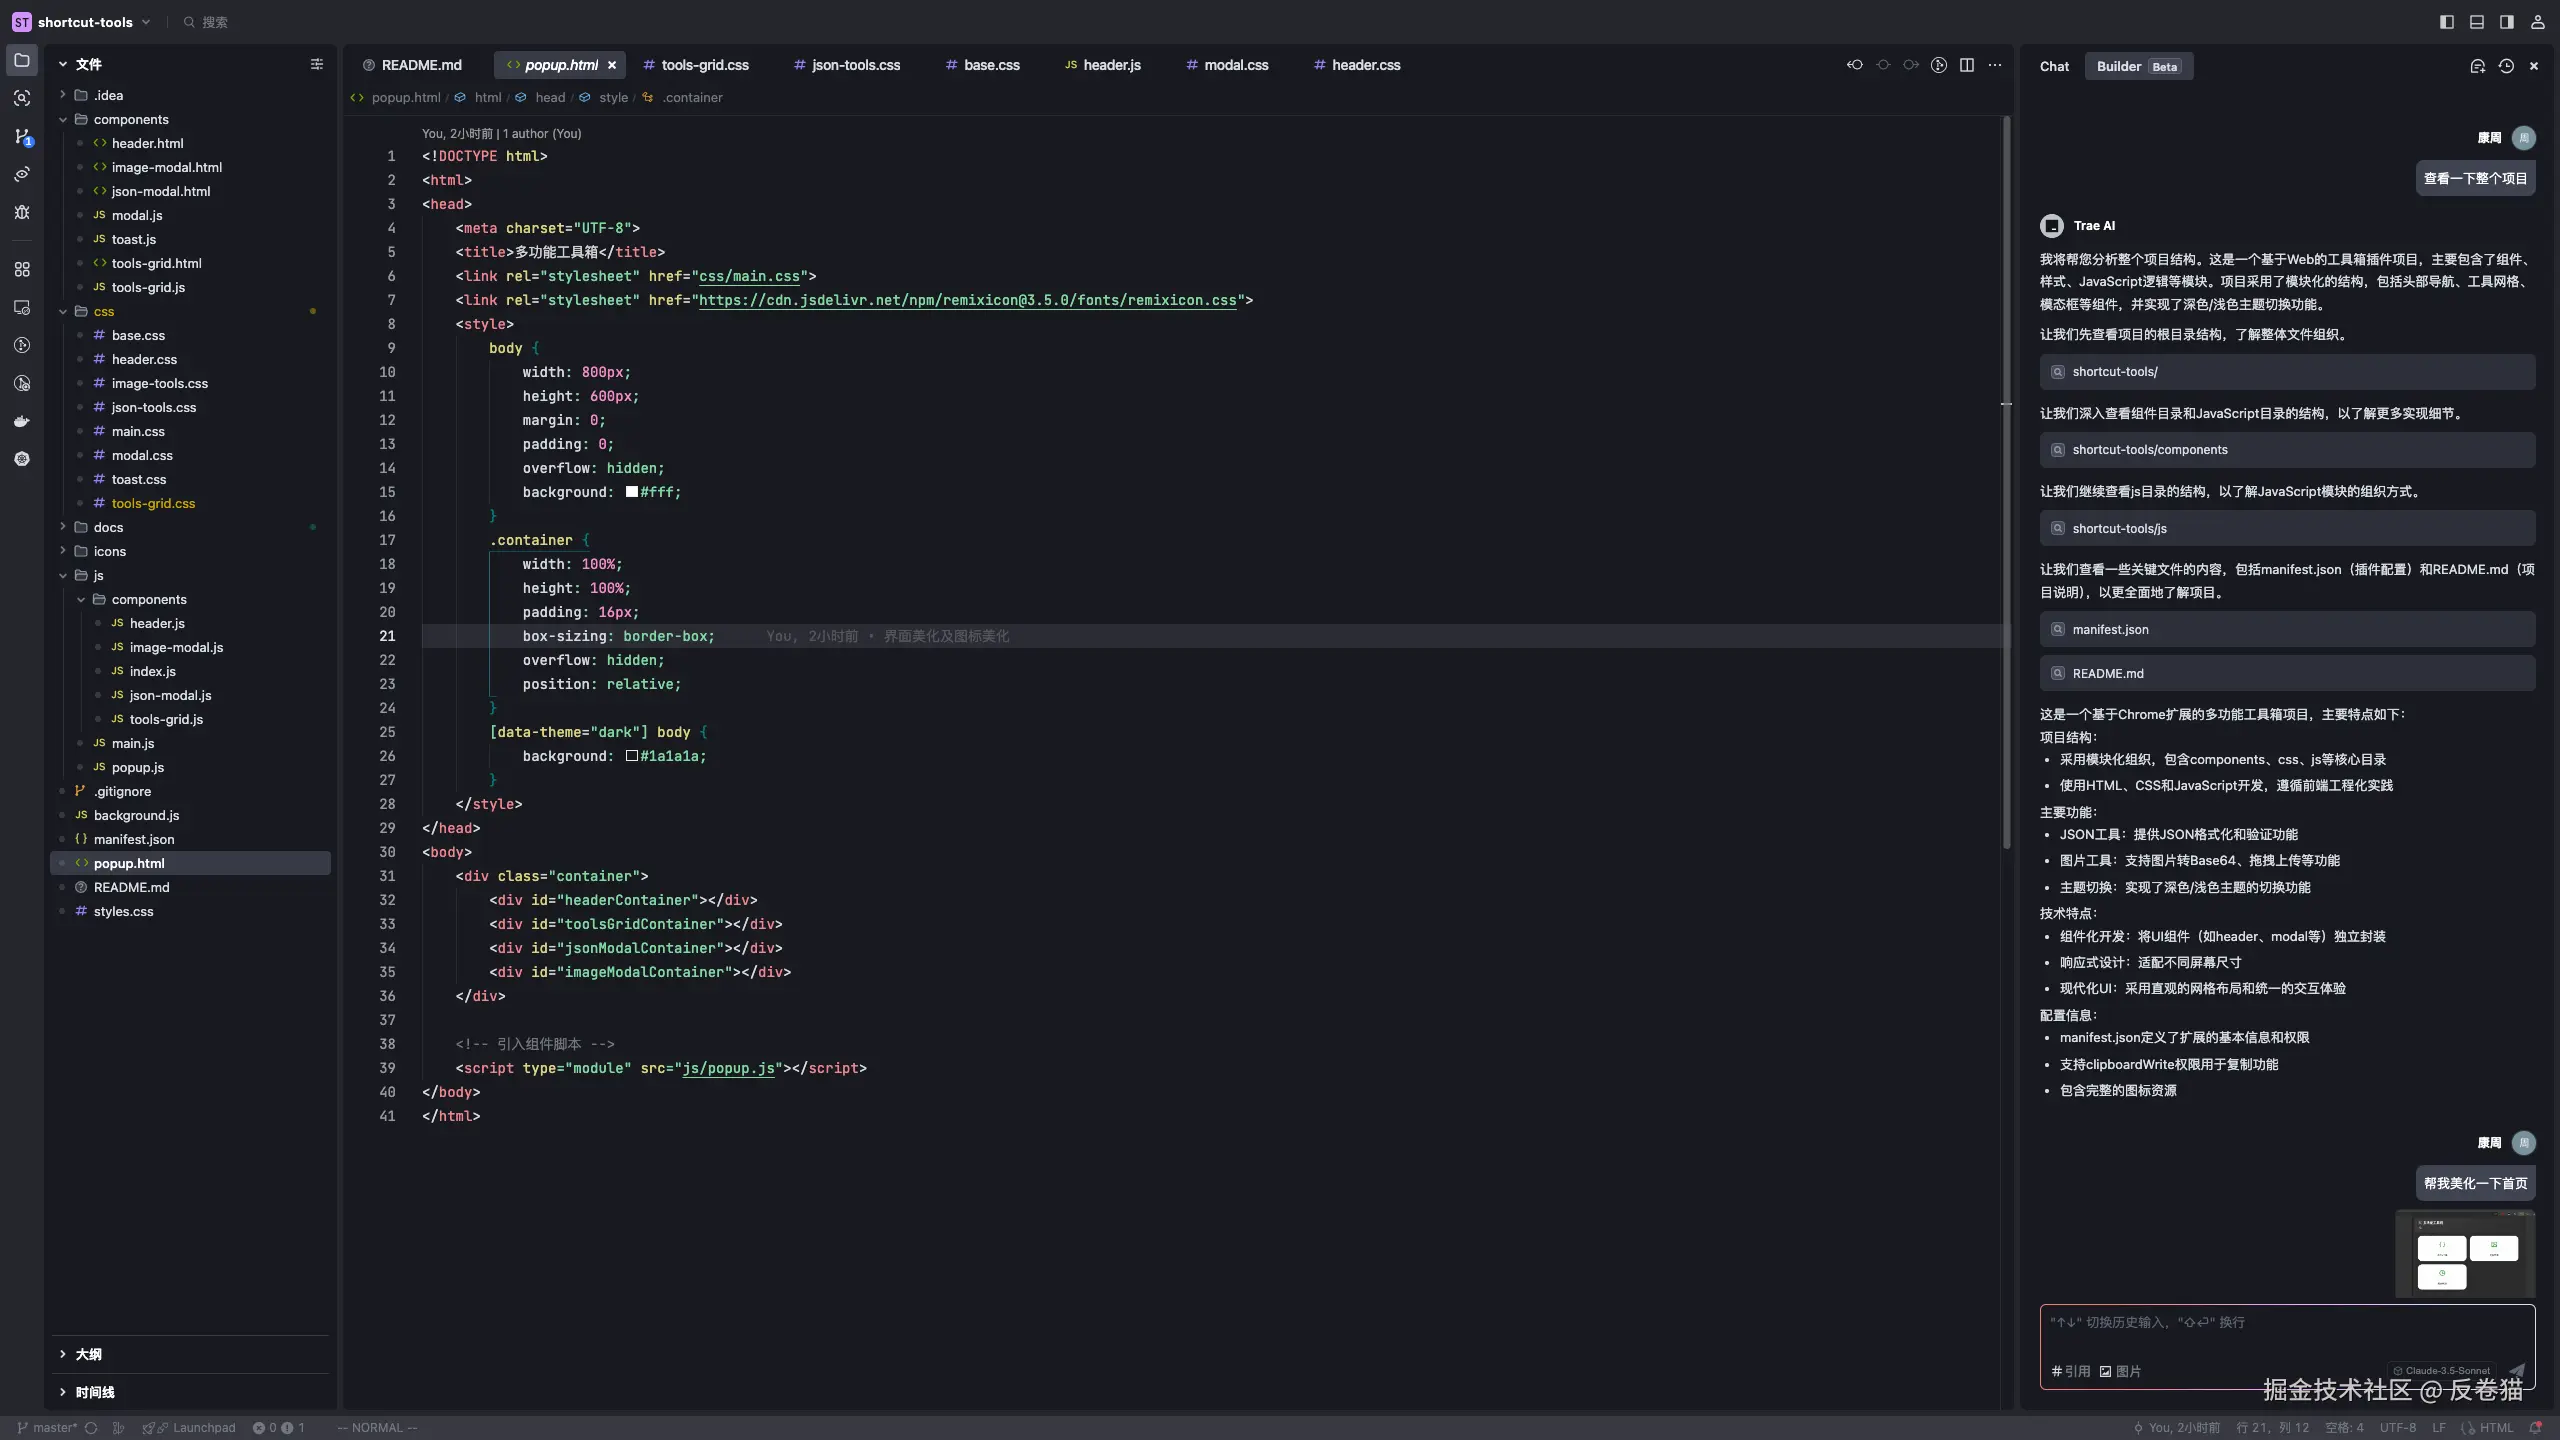Expand the docs folder

click(x=108, y=527)
